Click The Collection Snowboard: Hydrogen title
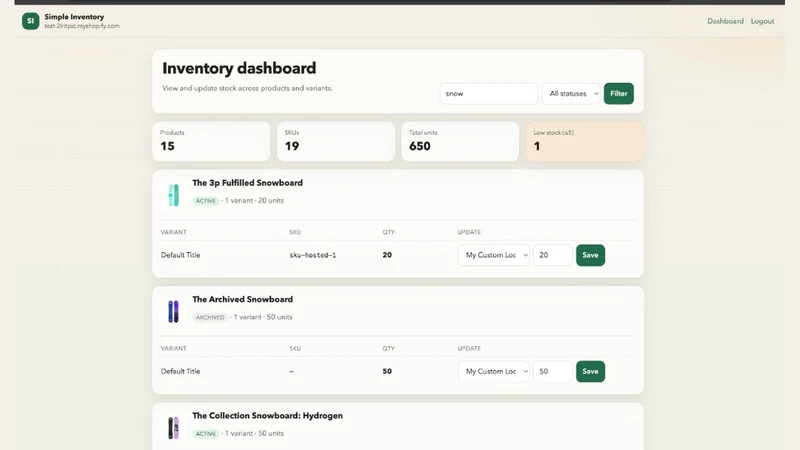Viewport: 800px width, 450px height. point(267,415)
